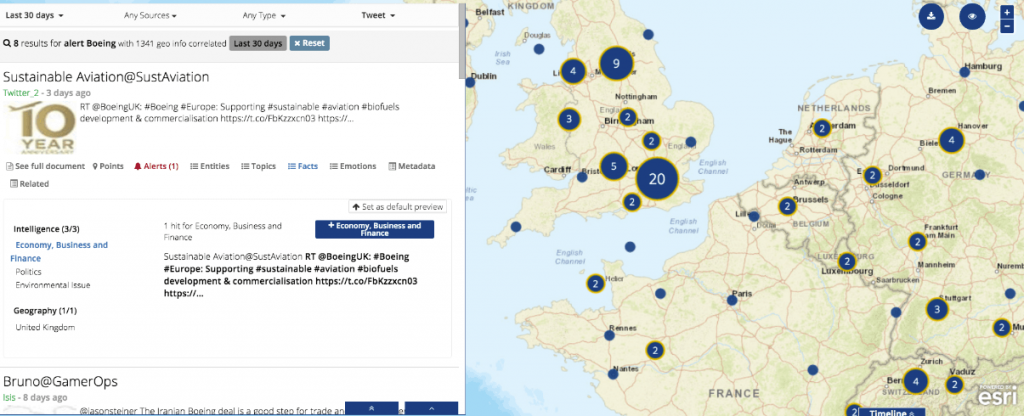Open the Bruno@GamerOps result title
Image resolution: width=1024 pixels, height=416 pixels.
point(60,381)
